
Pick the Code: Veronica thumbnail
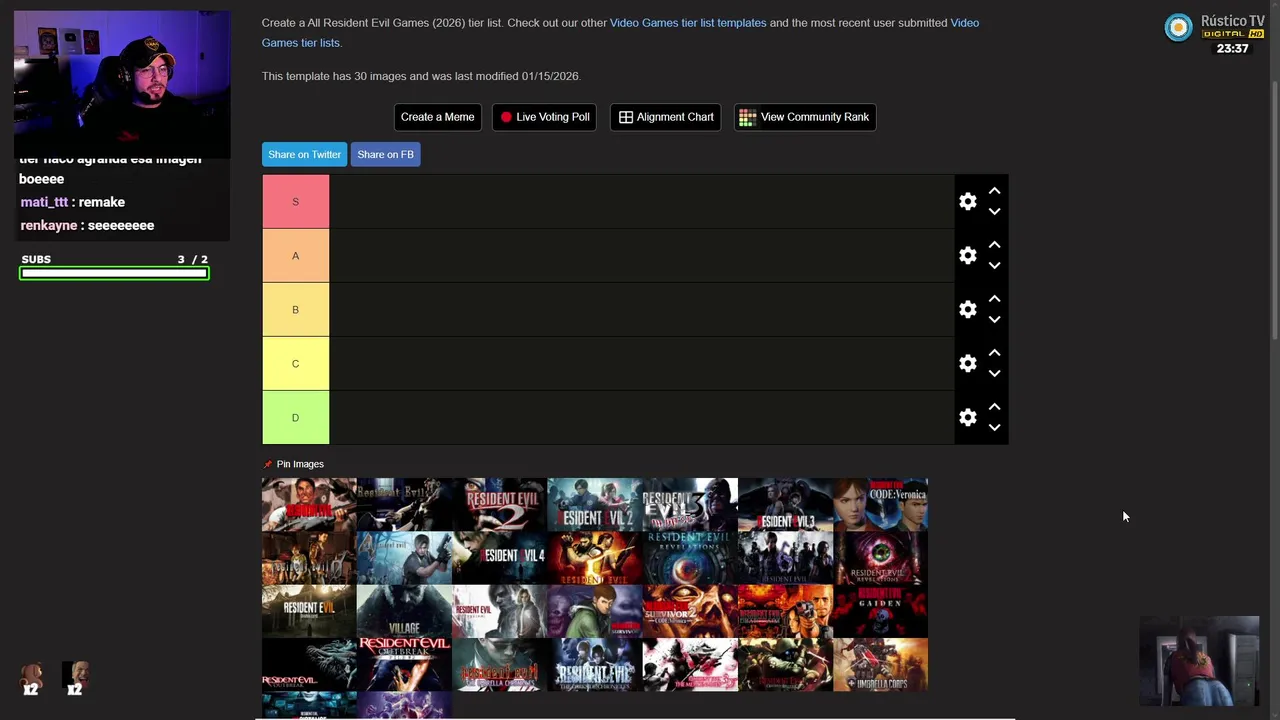pos(880,504)
